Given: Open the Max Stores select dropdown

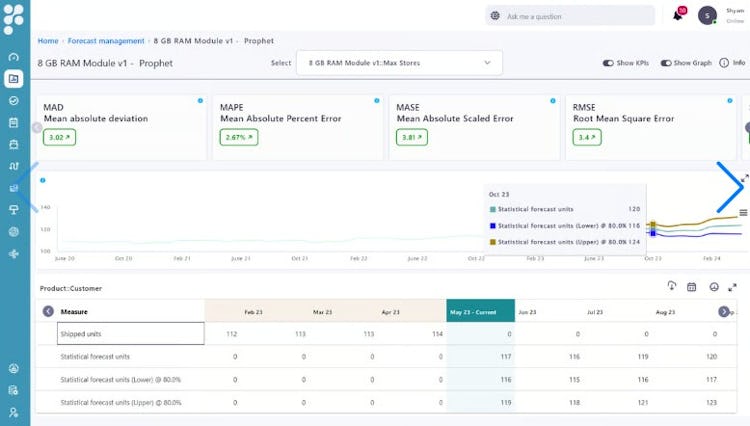Looking at the screenshot, I should (399, 63).
